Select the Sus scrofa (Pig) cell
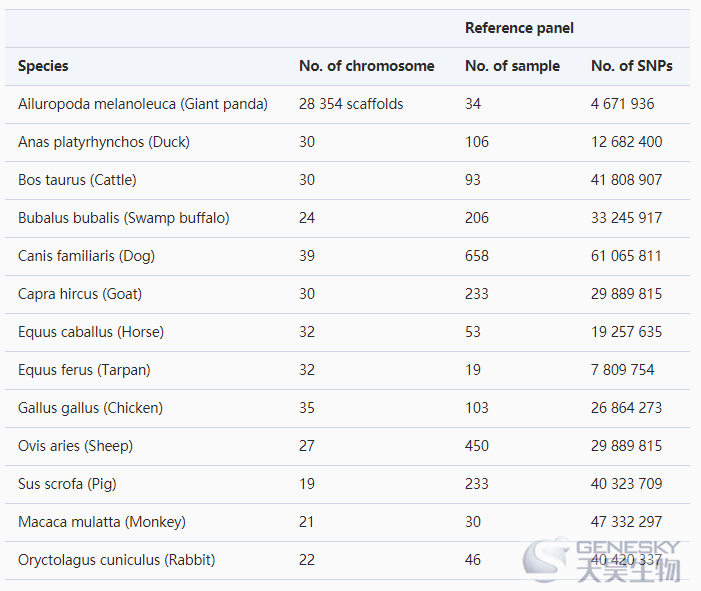701x591 pixels. pyautogui.click(x=67, y=484)
